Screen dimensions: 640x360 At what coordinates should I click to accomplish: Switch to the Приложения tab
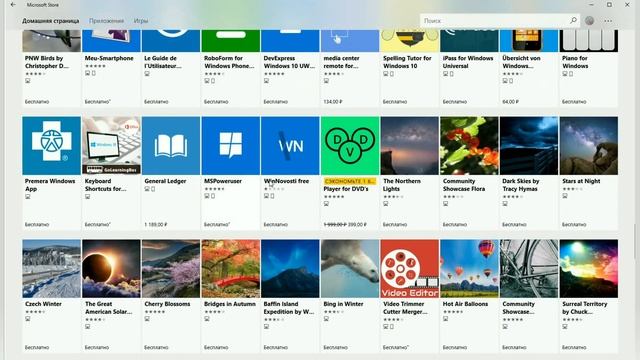tap(107, 20)
